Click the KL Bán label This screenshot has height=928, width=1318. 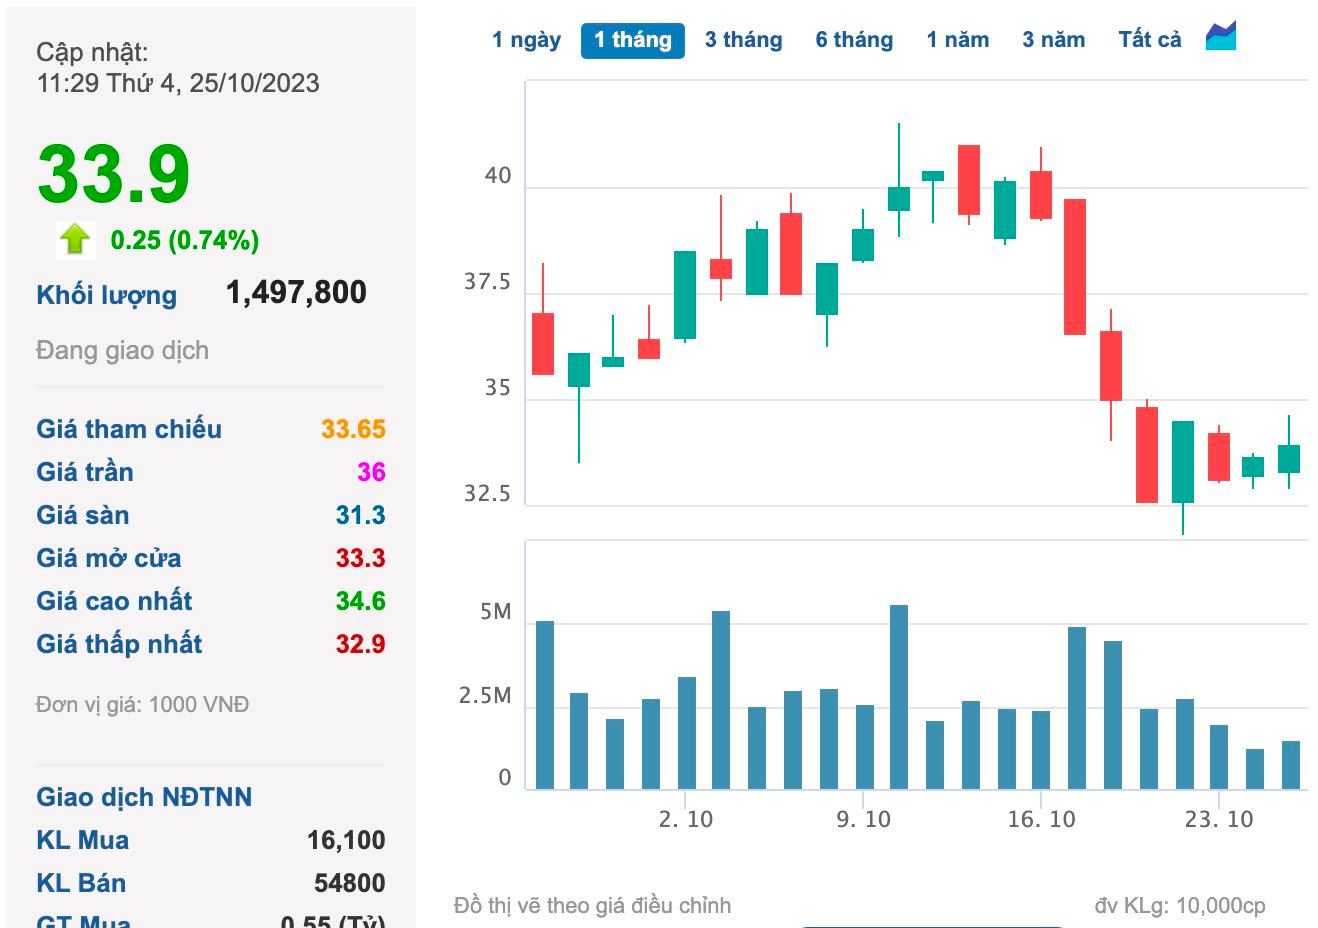(x=81, y=883)
